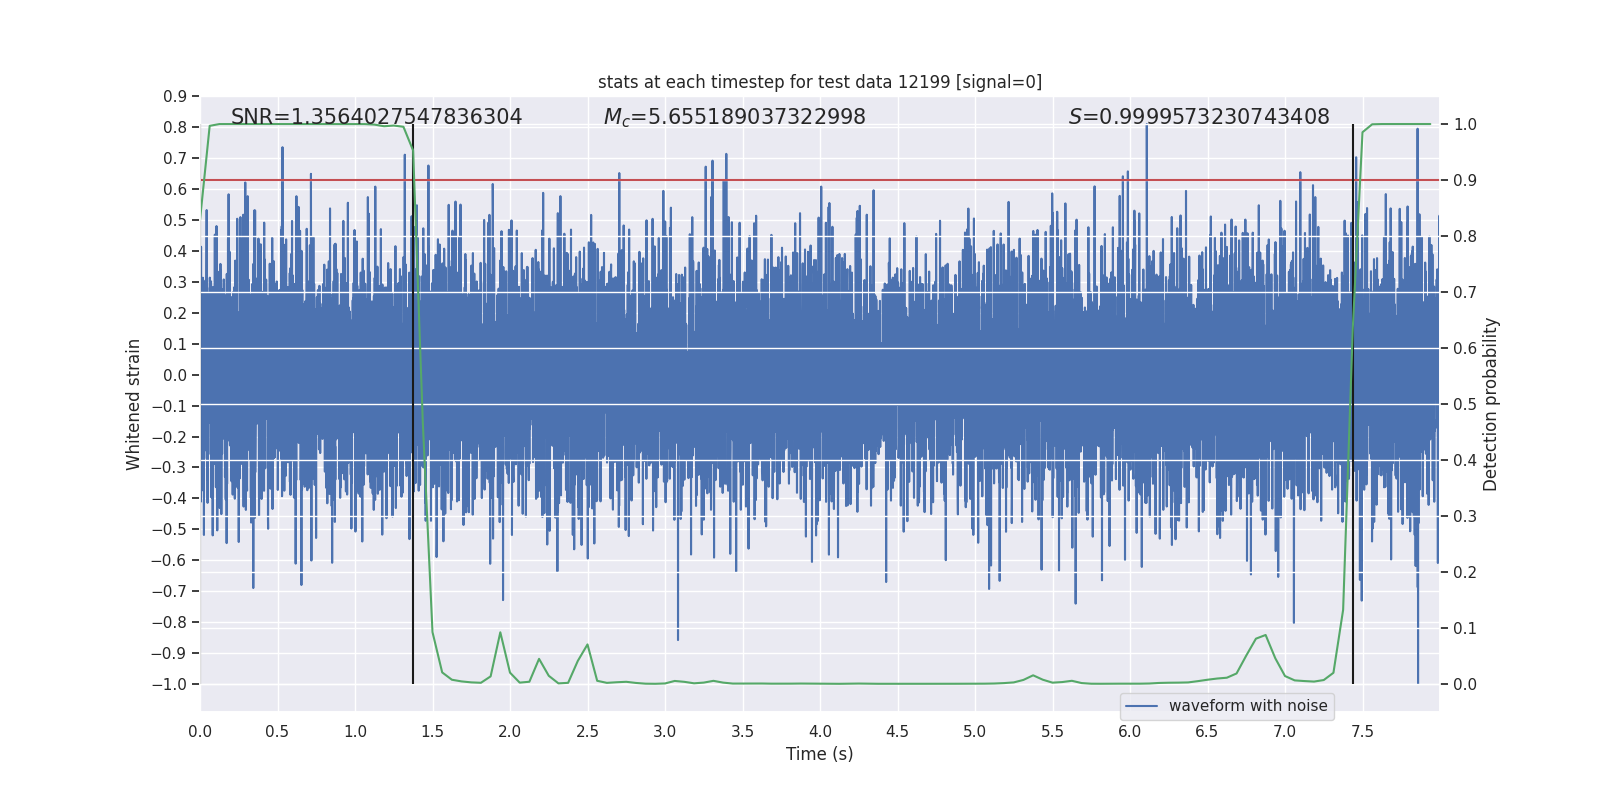Select the 5.0 time axis tick label
The height and width of the screenshot is (800, 1600).
(975, 731)
